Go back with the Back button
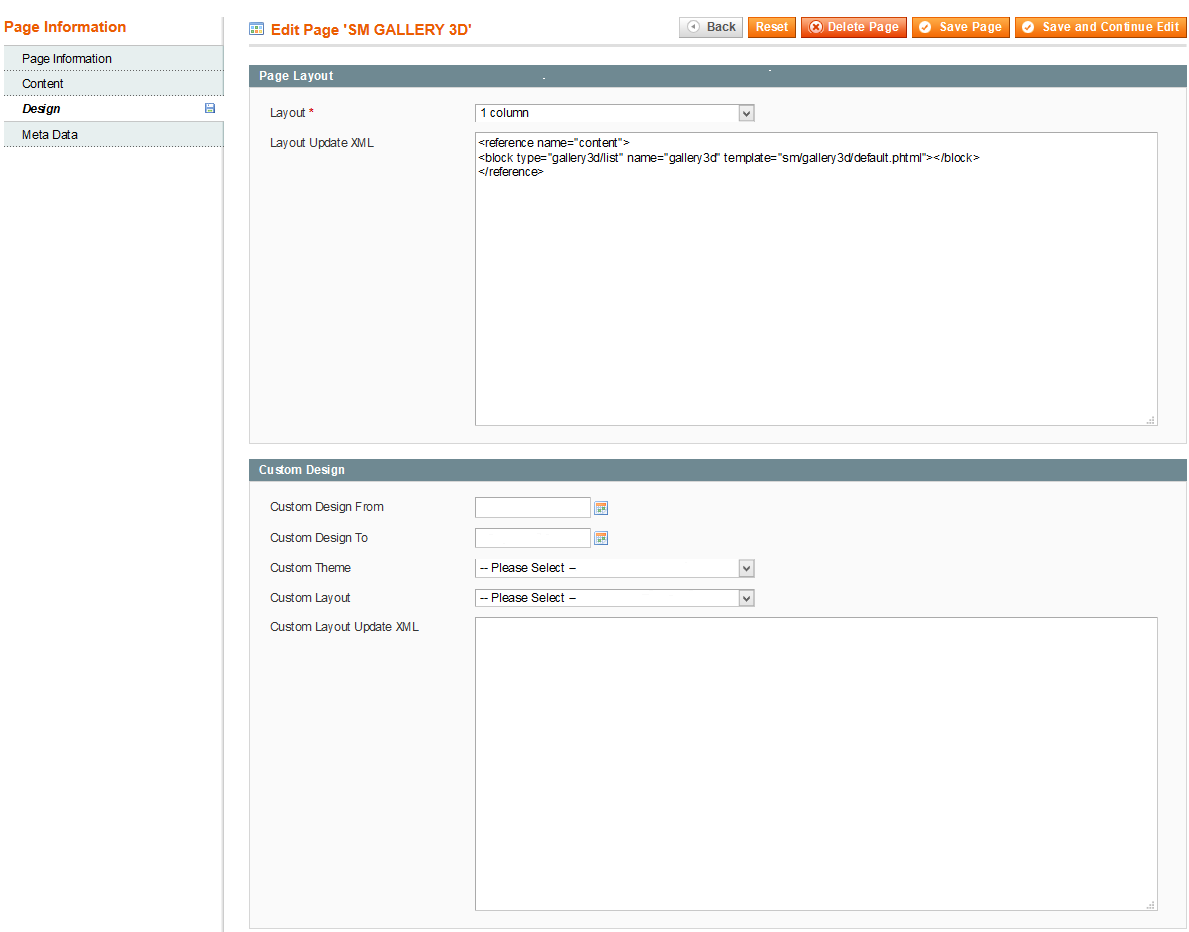 tap(711, 27)
